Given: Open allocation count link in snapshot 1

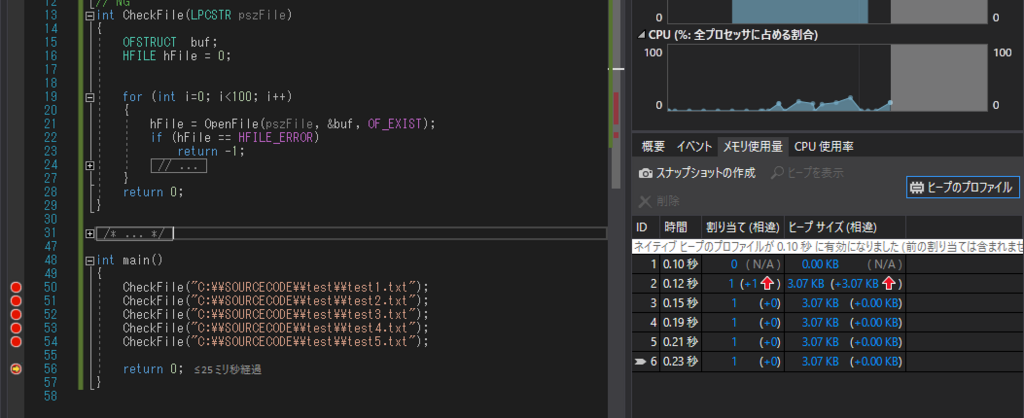Looking at the screenshot, I should click(x=734, y=265).
